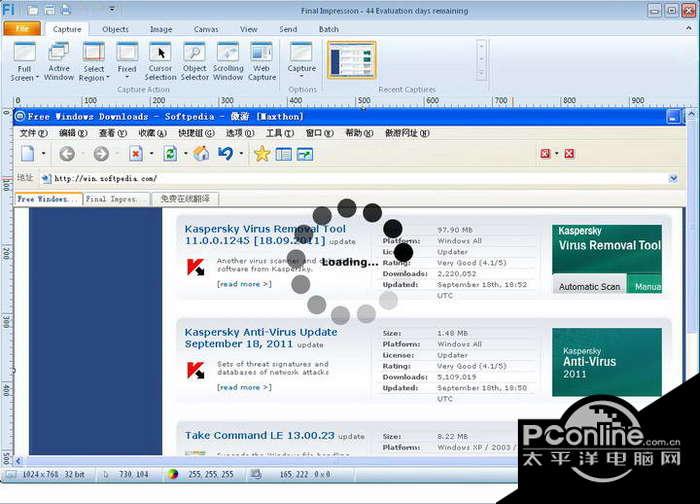700x504 pixels.
Task: Open the Full Screen dropdown arrow
Action: coord(37,77)
